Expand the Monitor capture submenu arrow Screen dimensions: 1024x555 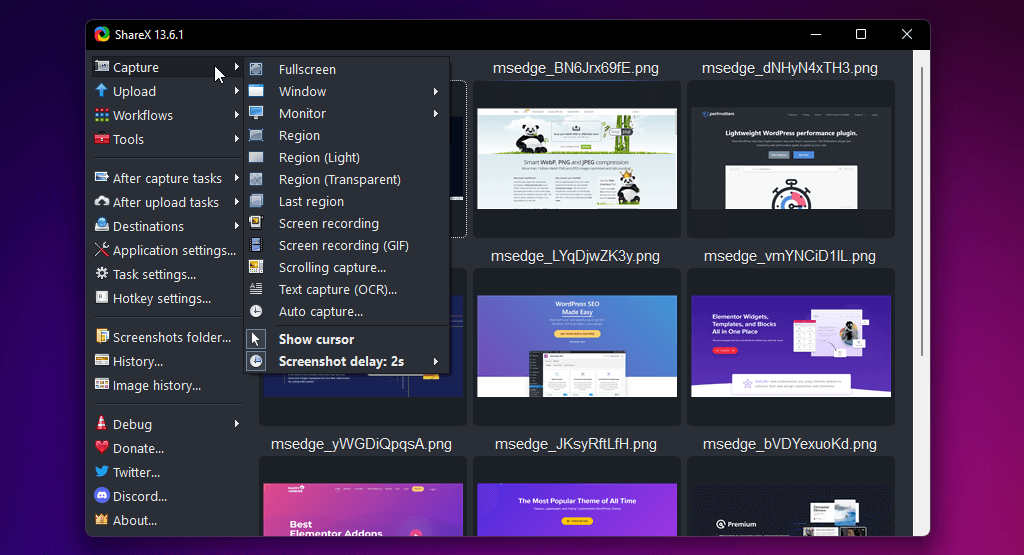point(436,114)
